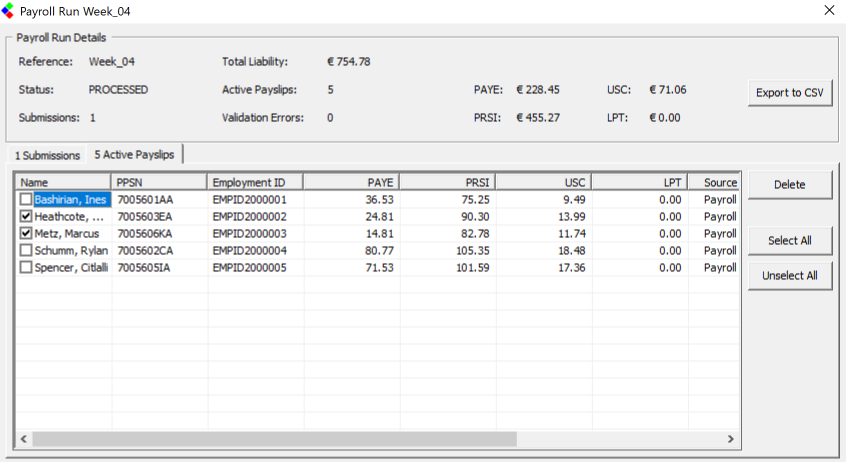Open the 5 Active Payslips tab

[134, 154]
